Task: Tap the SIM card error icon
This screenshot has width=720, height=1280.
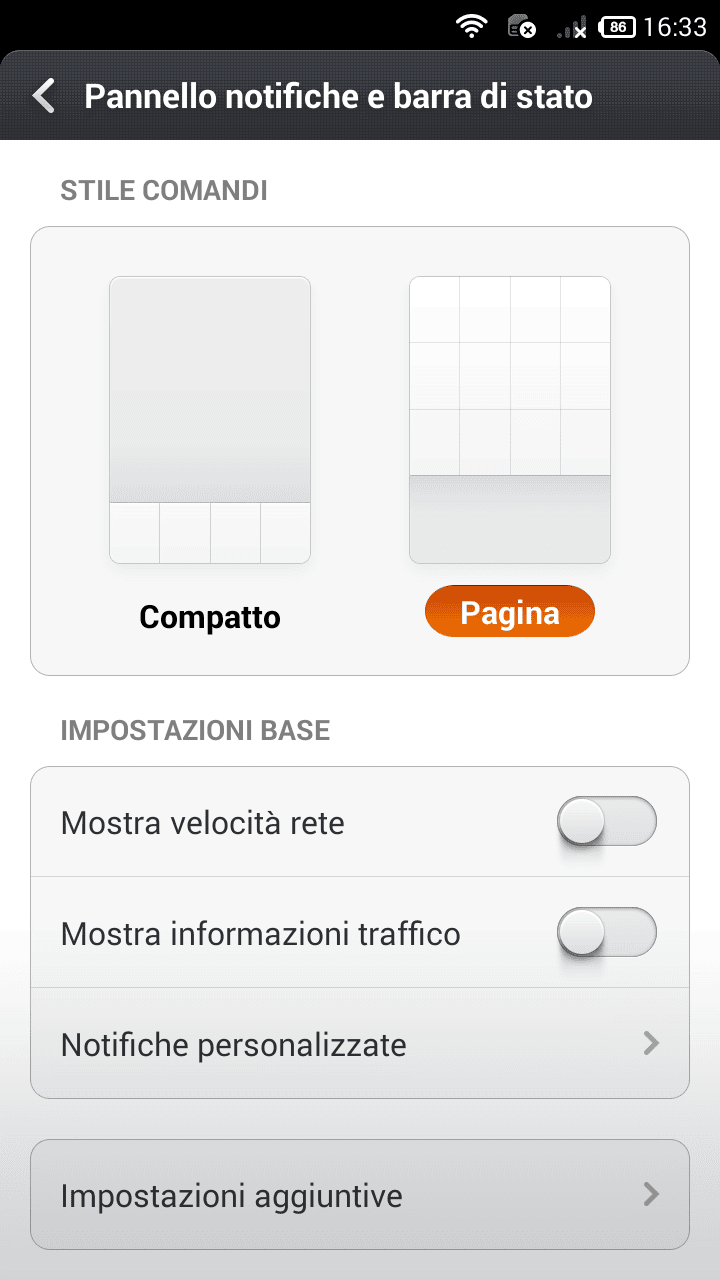Action: pyautogui.click(x=521, y=27)
